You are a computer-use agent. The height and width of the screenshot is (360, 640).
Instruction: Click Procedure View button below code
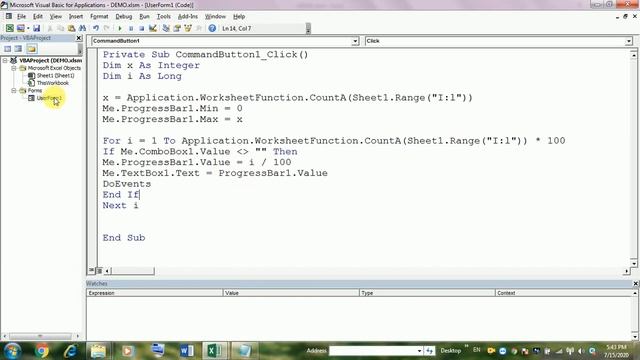coord(91,270)
